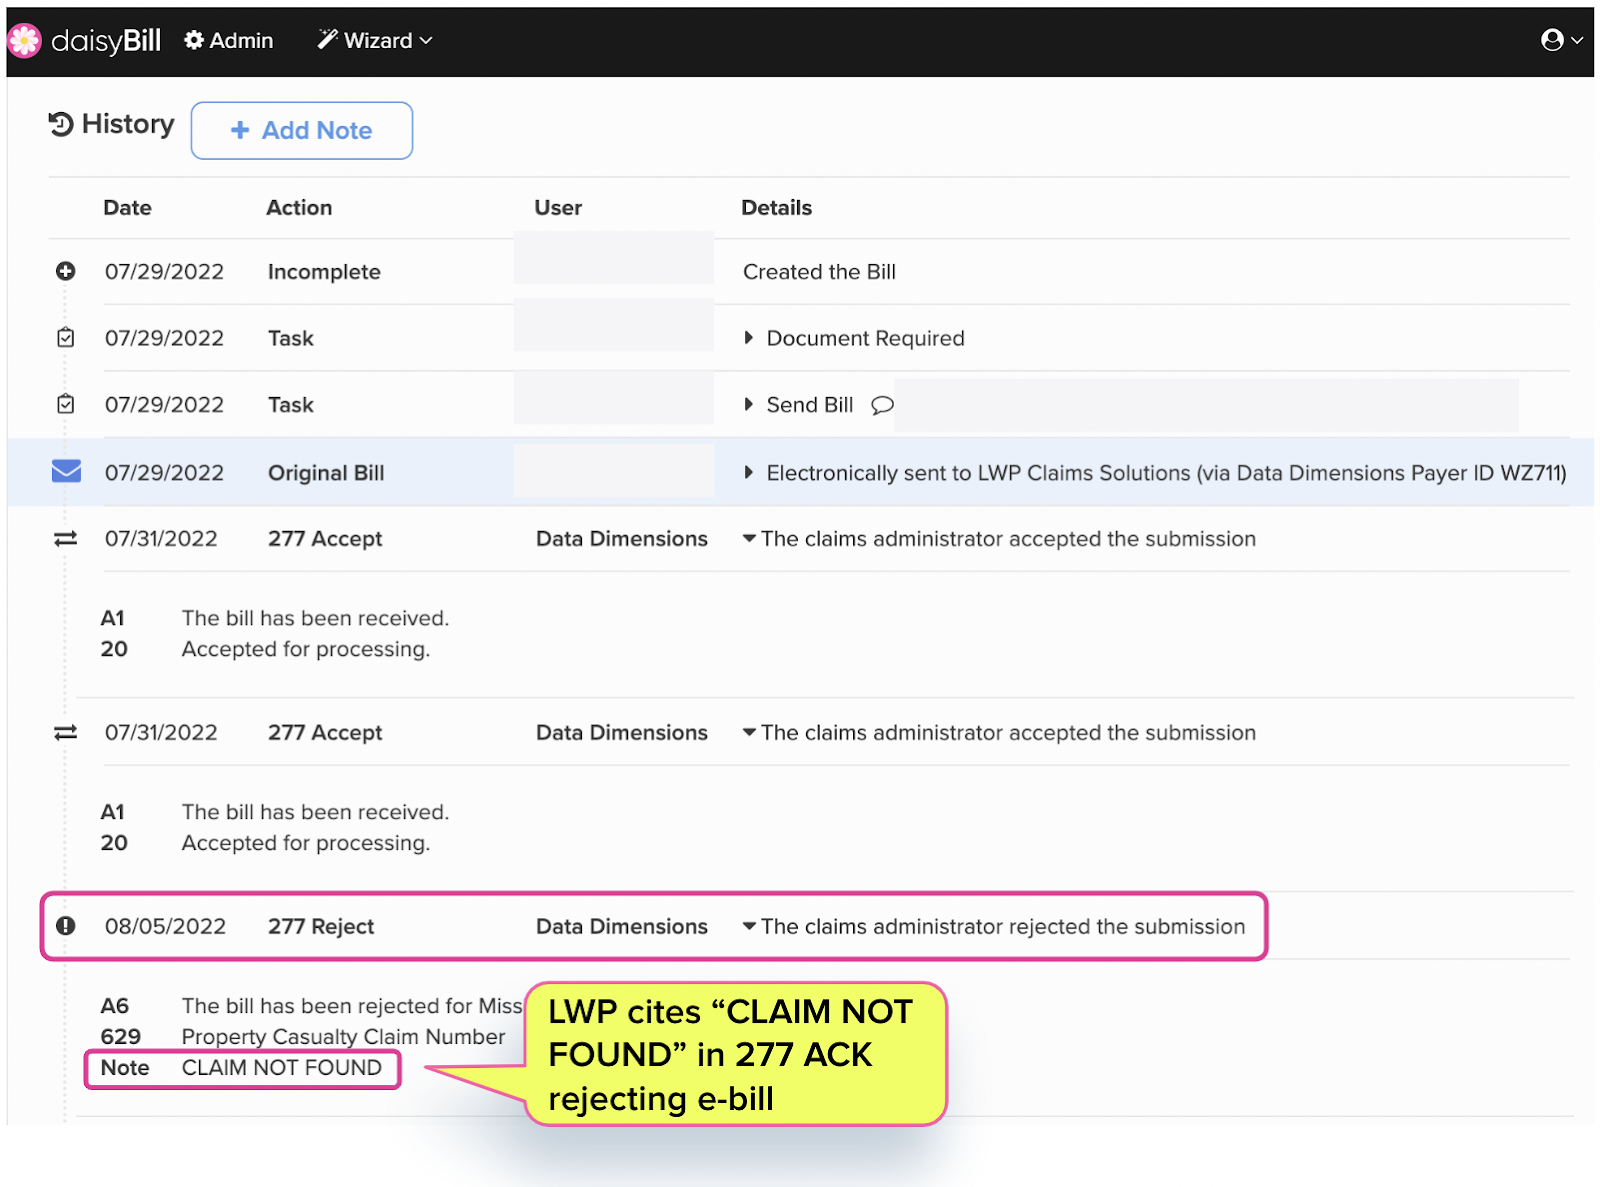Click the envelope icon on Original Bill row
The width and height of the screenshot is (1600, 1187).
(66, 471)
